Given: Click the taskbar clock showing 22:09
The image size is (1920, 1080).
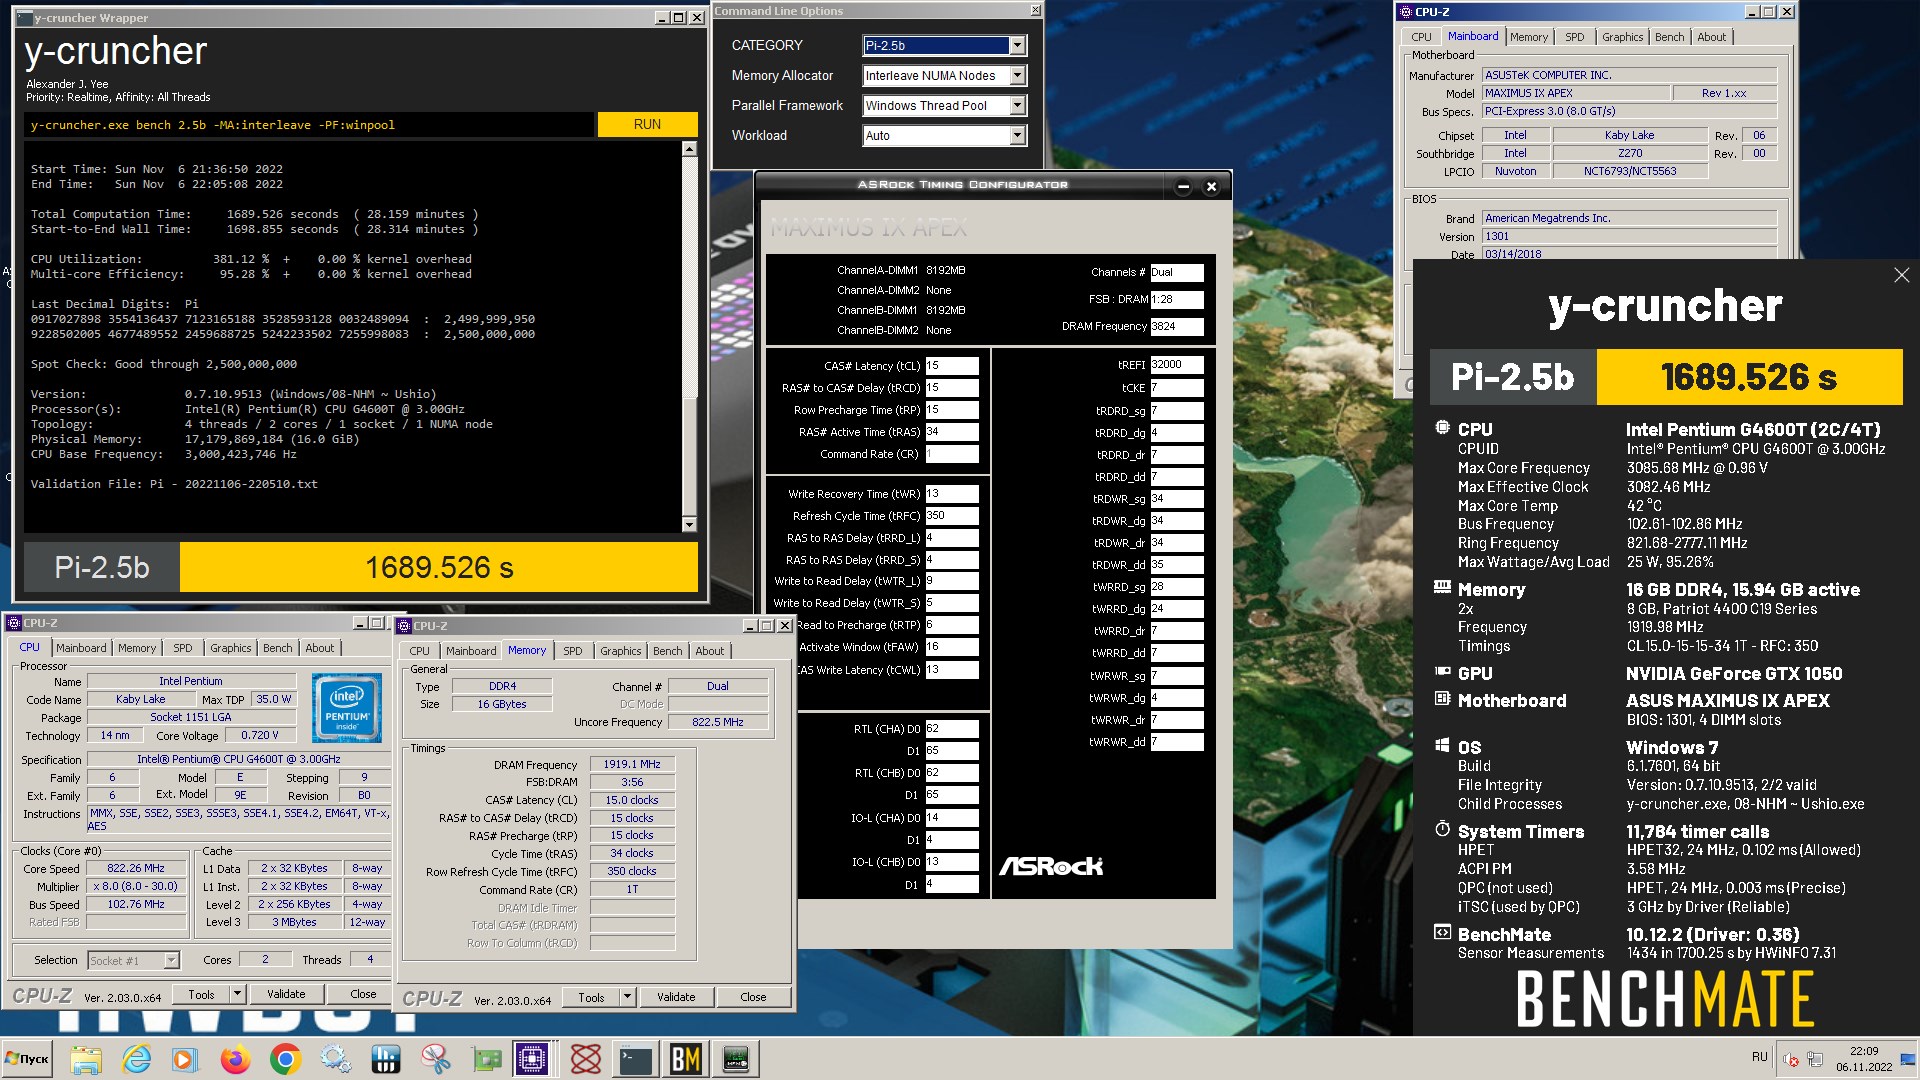Looking at the screenshot, I should (1864, 1059).
